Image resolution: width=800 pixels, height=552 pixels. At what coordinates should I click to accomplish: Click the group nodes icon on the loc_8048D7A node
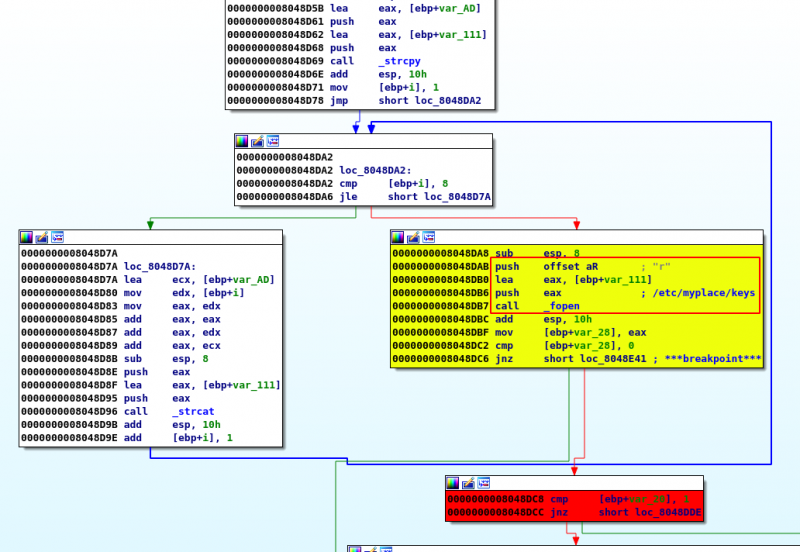(57, 237)
